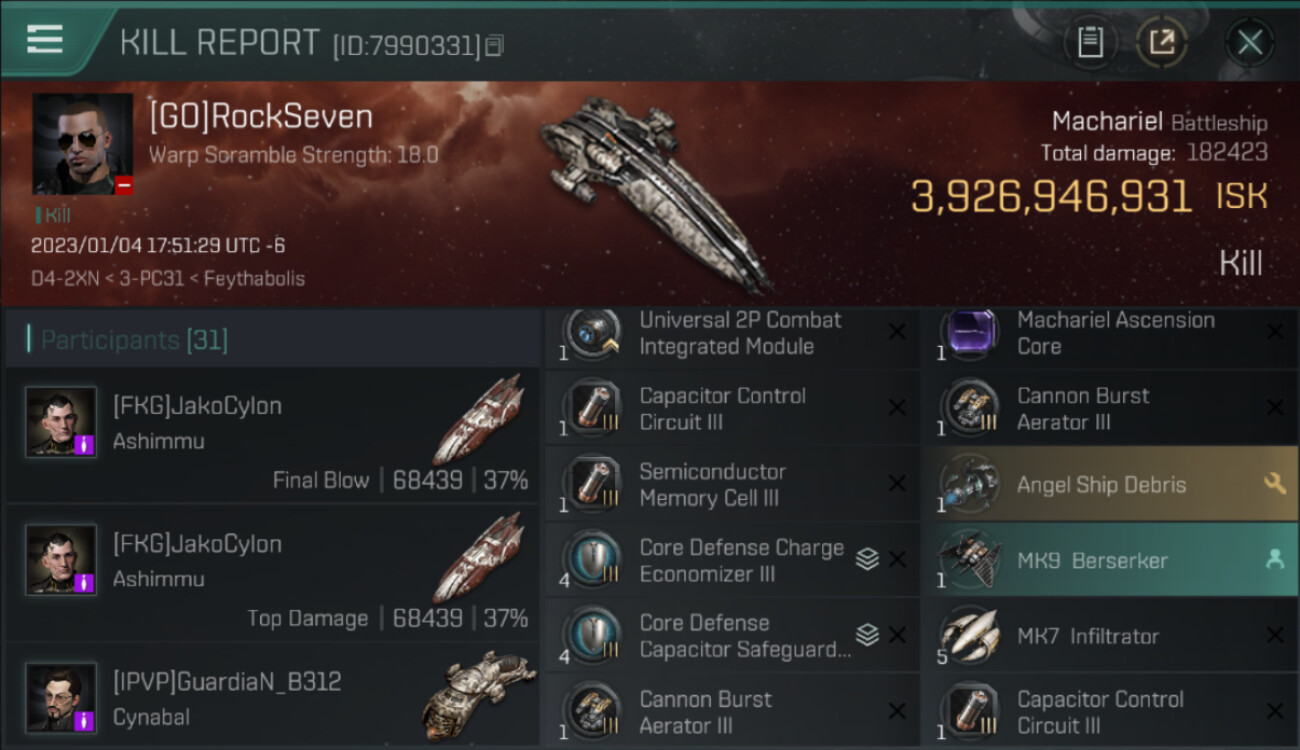The width and height of the screenshot is (1300, 750).
Task: Click the Semiconductor Memory Cell III item
Action: tap(732, 484)
